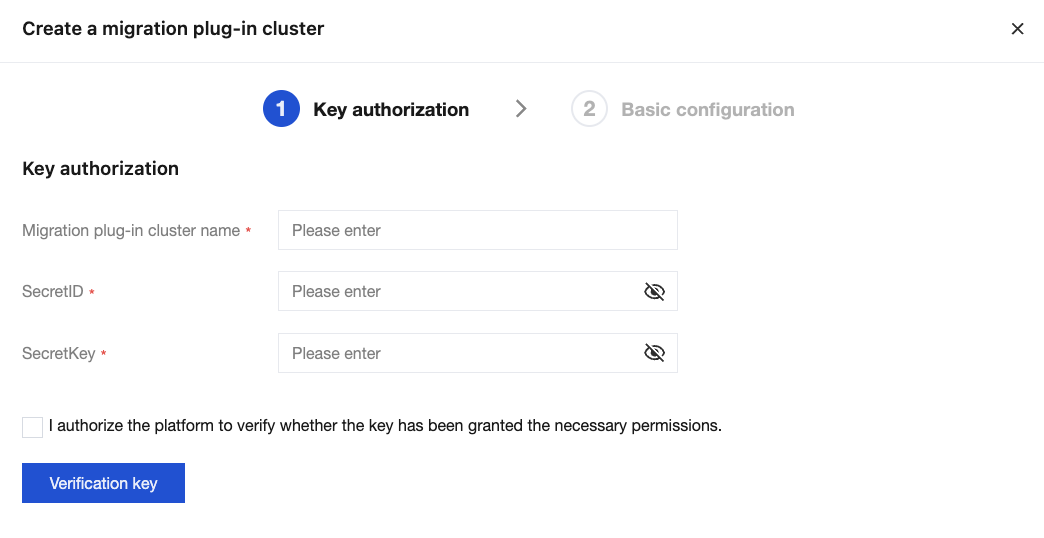This screenshot has width=1044, height=538.
Task: Click the authorization permission statement text
Action: tap(385, 426)
